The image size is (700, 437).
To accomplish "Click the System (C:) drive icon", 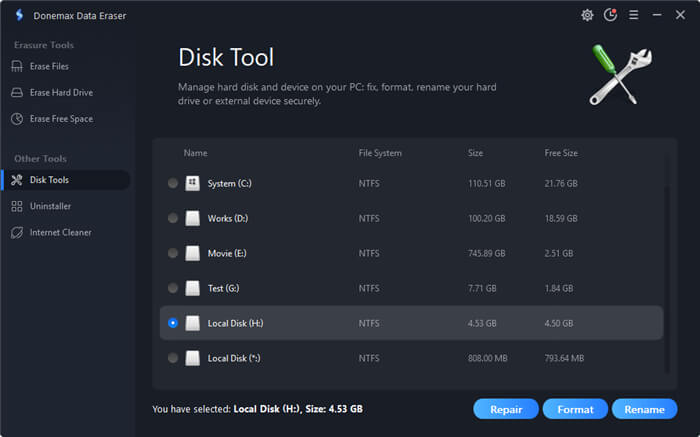I will 192,183.
